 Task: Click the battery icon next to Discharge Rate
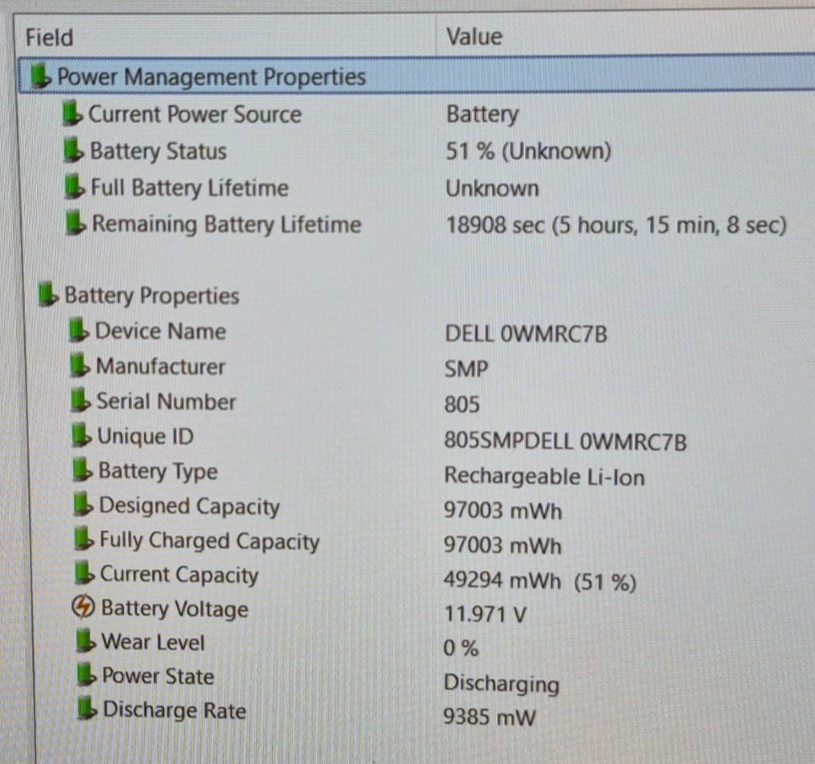tap(87, 709)
